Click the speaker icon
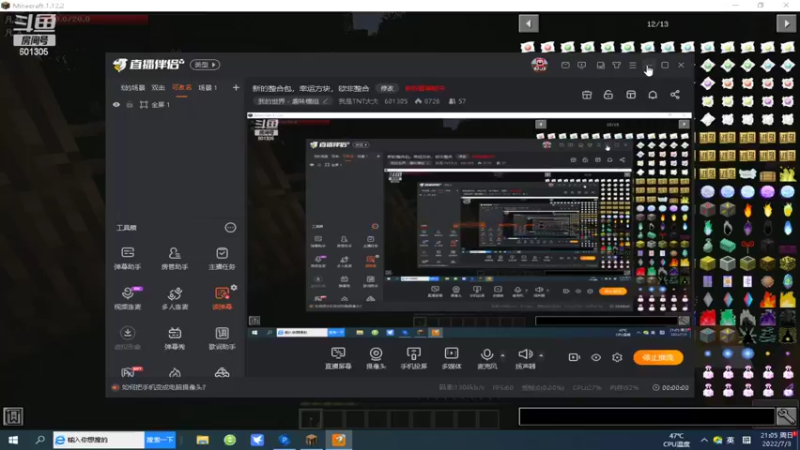 click(x=526, y=354)
